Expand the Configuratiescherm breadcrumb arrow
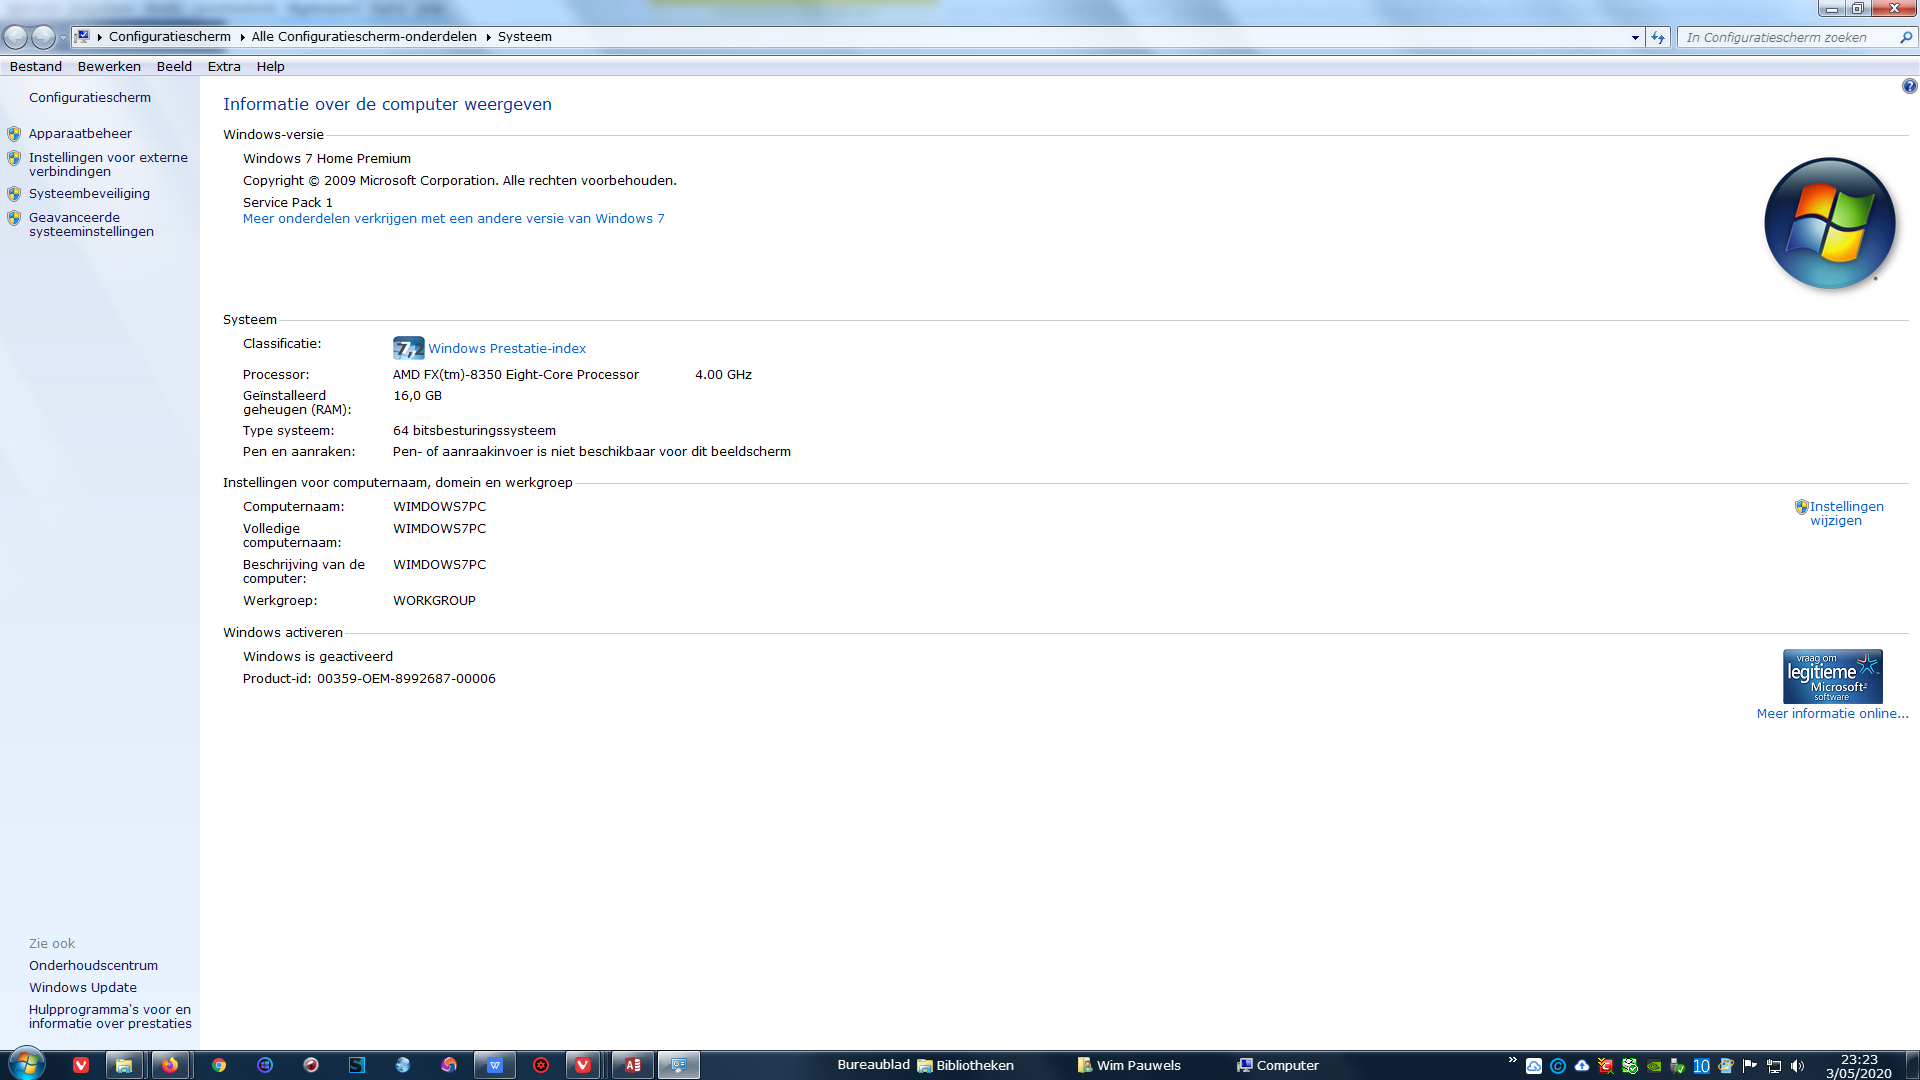 click(242, 37)
